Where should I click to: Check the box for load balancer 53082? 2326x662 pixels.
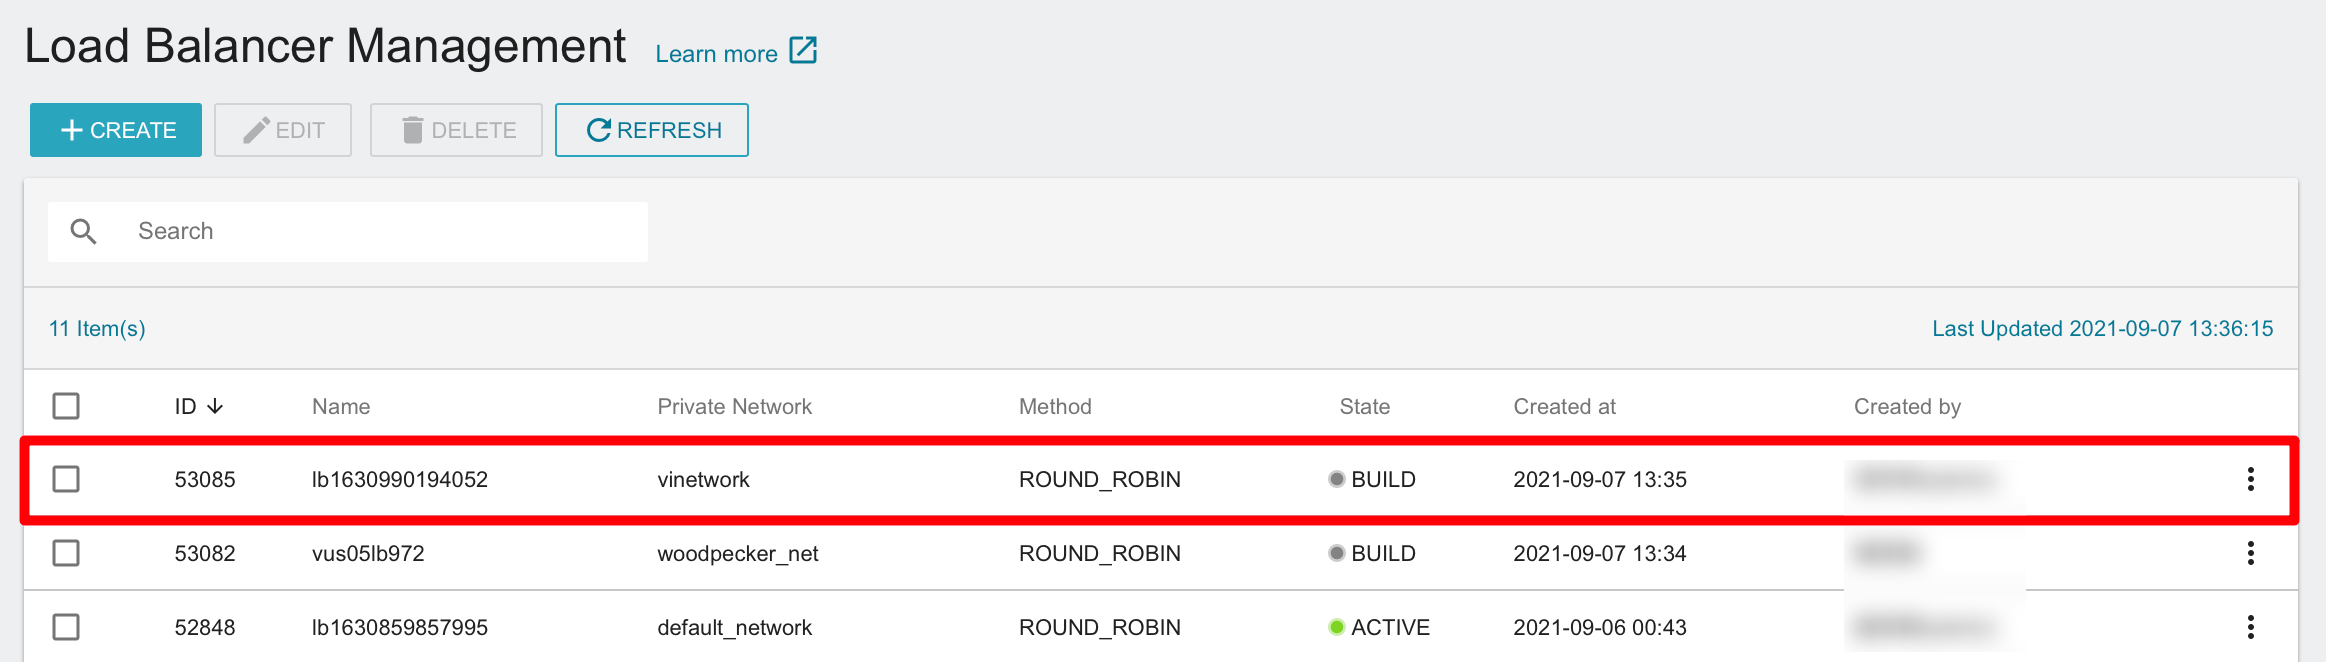click(x=66, y=553)
